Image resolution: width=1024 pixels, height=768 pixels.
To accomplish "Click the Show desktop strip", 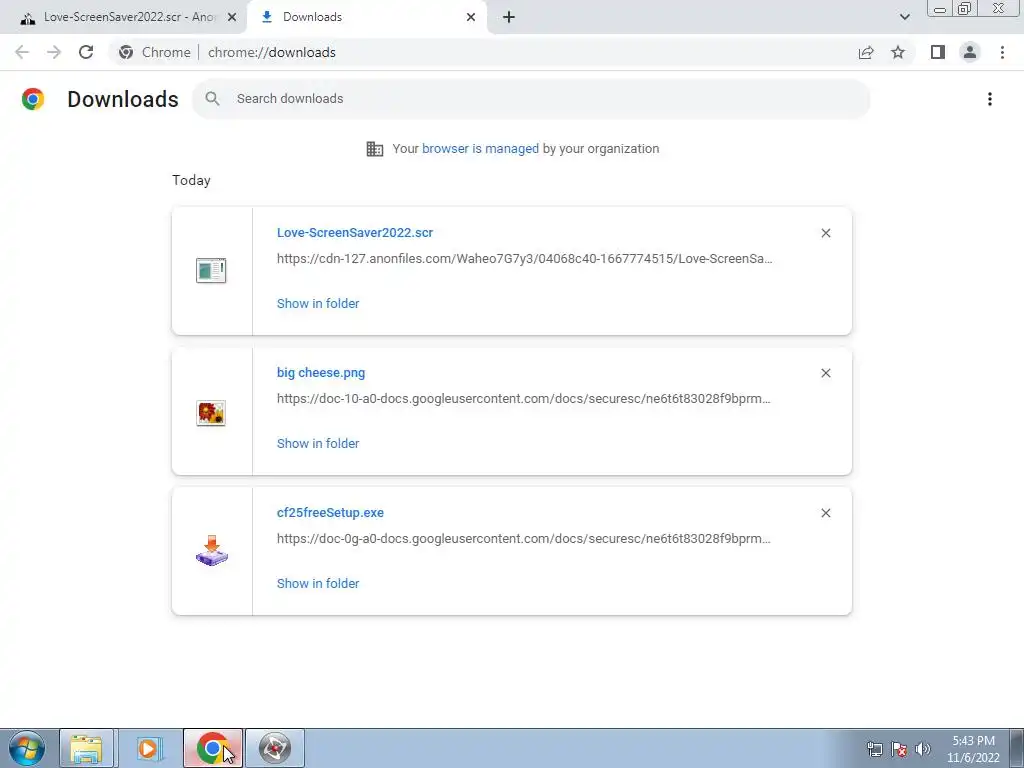I will pos(1017,748).
